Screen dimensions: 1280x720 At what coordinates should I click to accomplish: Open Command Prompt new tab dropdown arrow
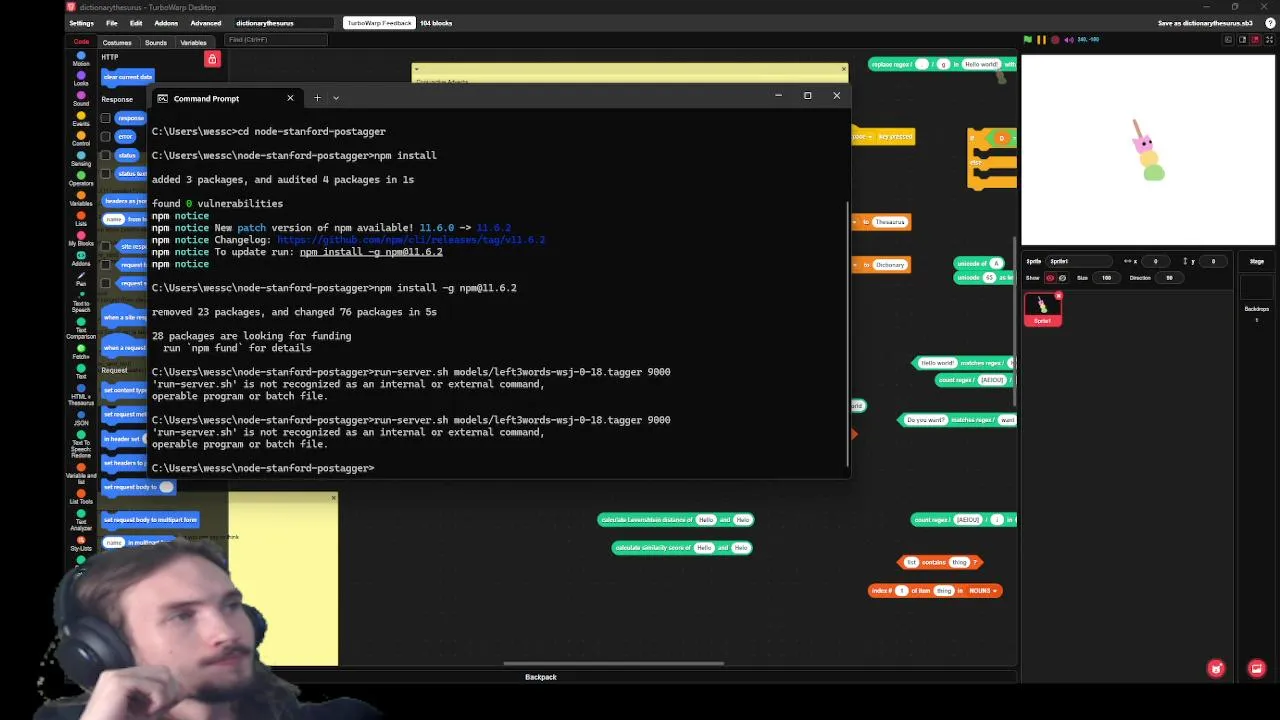[336, 98]
